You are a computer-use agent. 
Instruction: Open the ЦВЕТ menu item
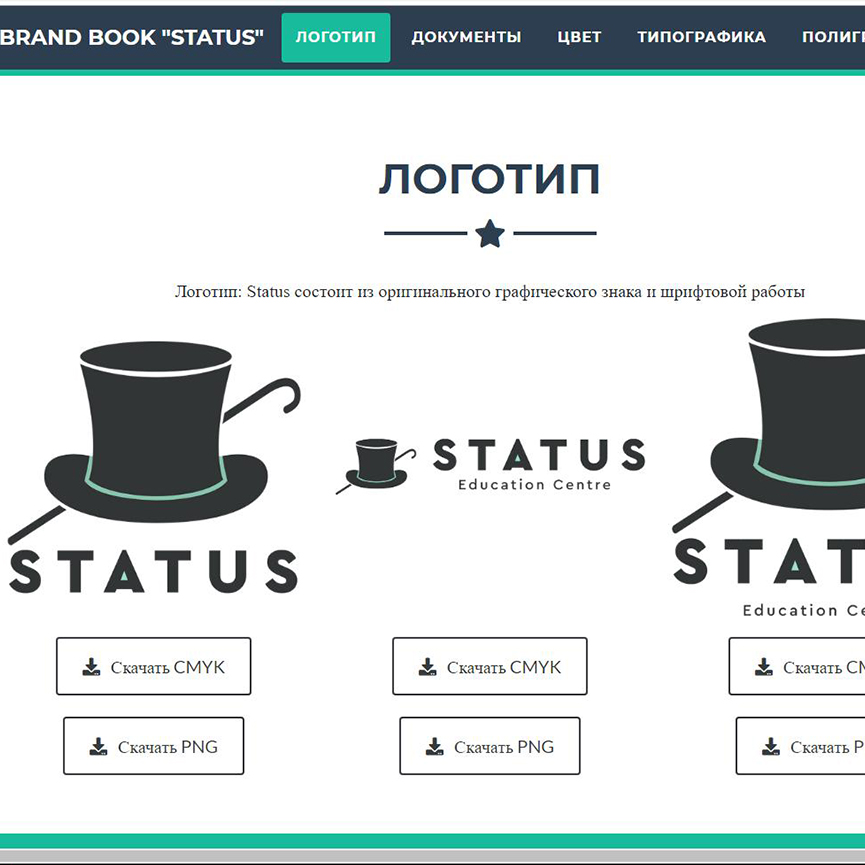pos(579,37)
